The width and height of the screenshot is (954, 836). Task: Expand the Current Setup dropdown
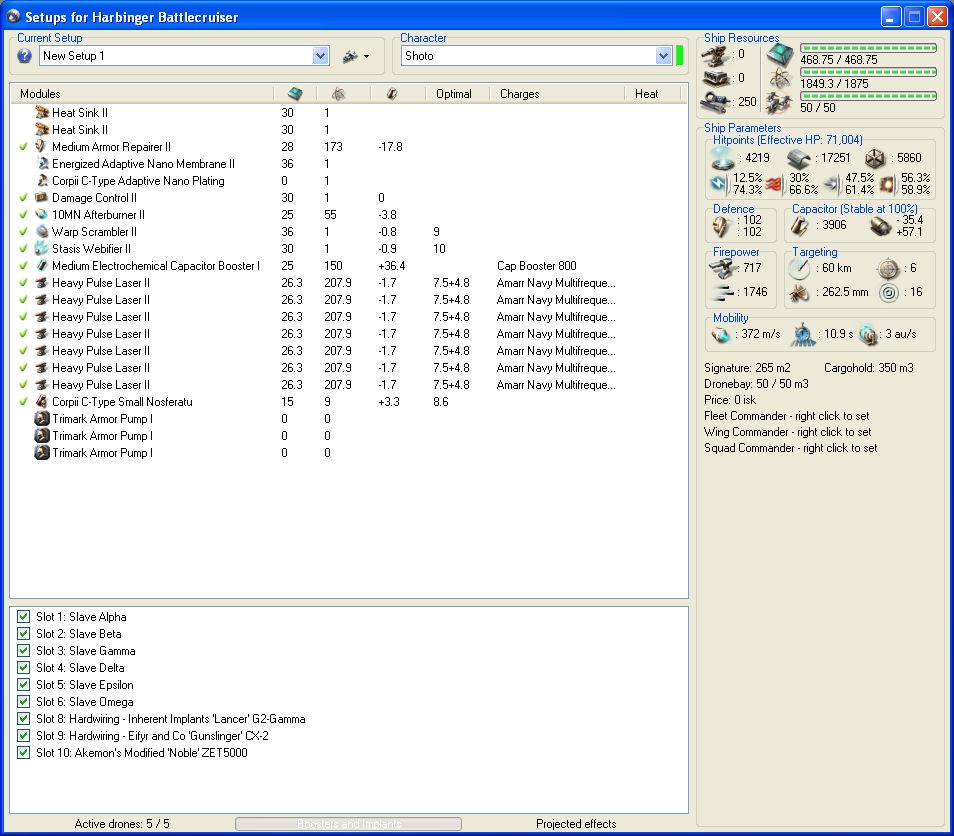tap(320, 56)
